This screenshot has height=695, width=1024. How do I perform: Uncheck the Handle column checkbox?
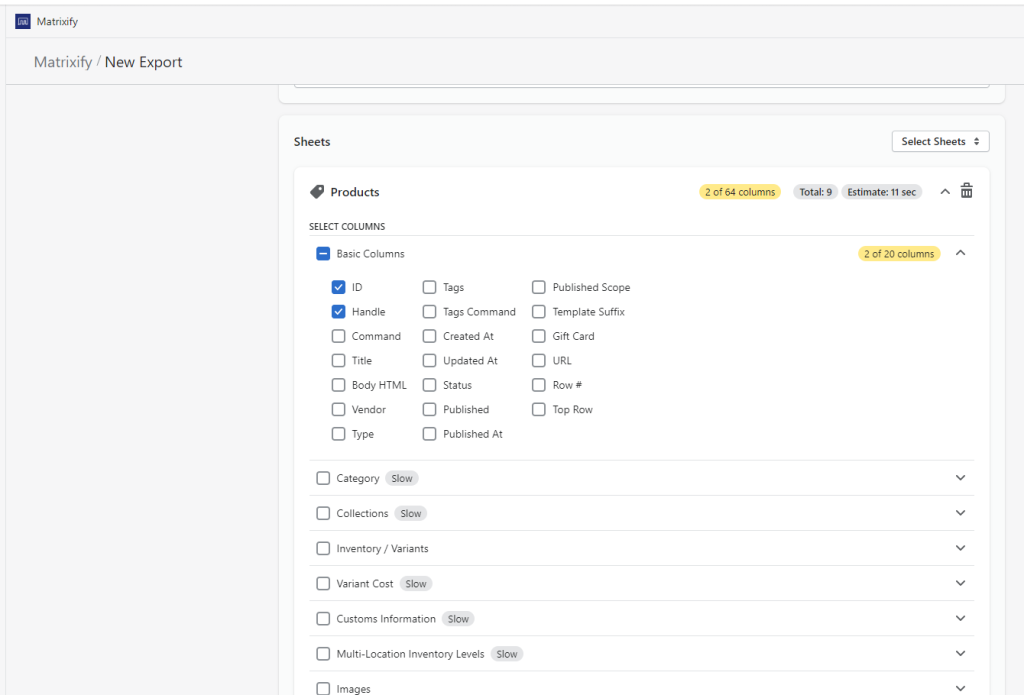(x=339, y=311)
